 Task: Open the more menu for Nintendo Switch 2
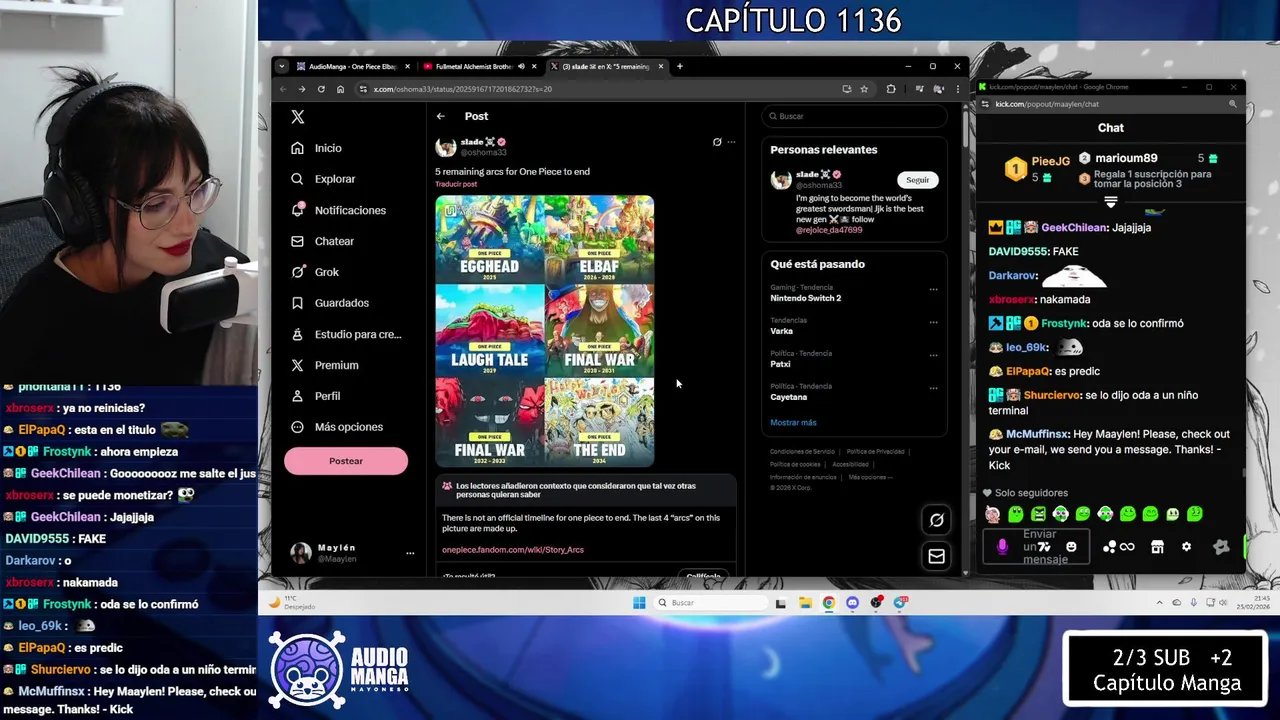click(933, 290)
